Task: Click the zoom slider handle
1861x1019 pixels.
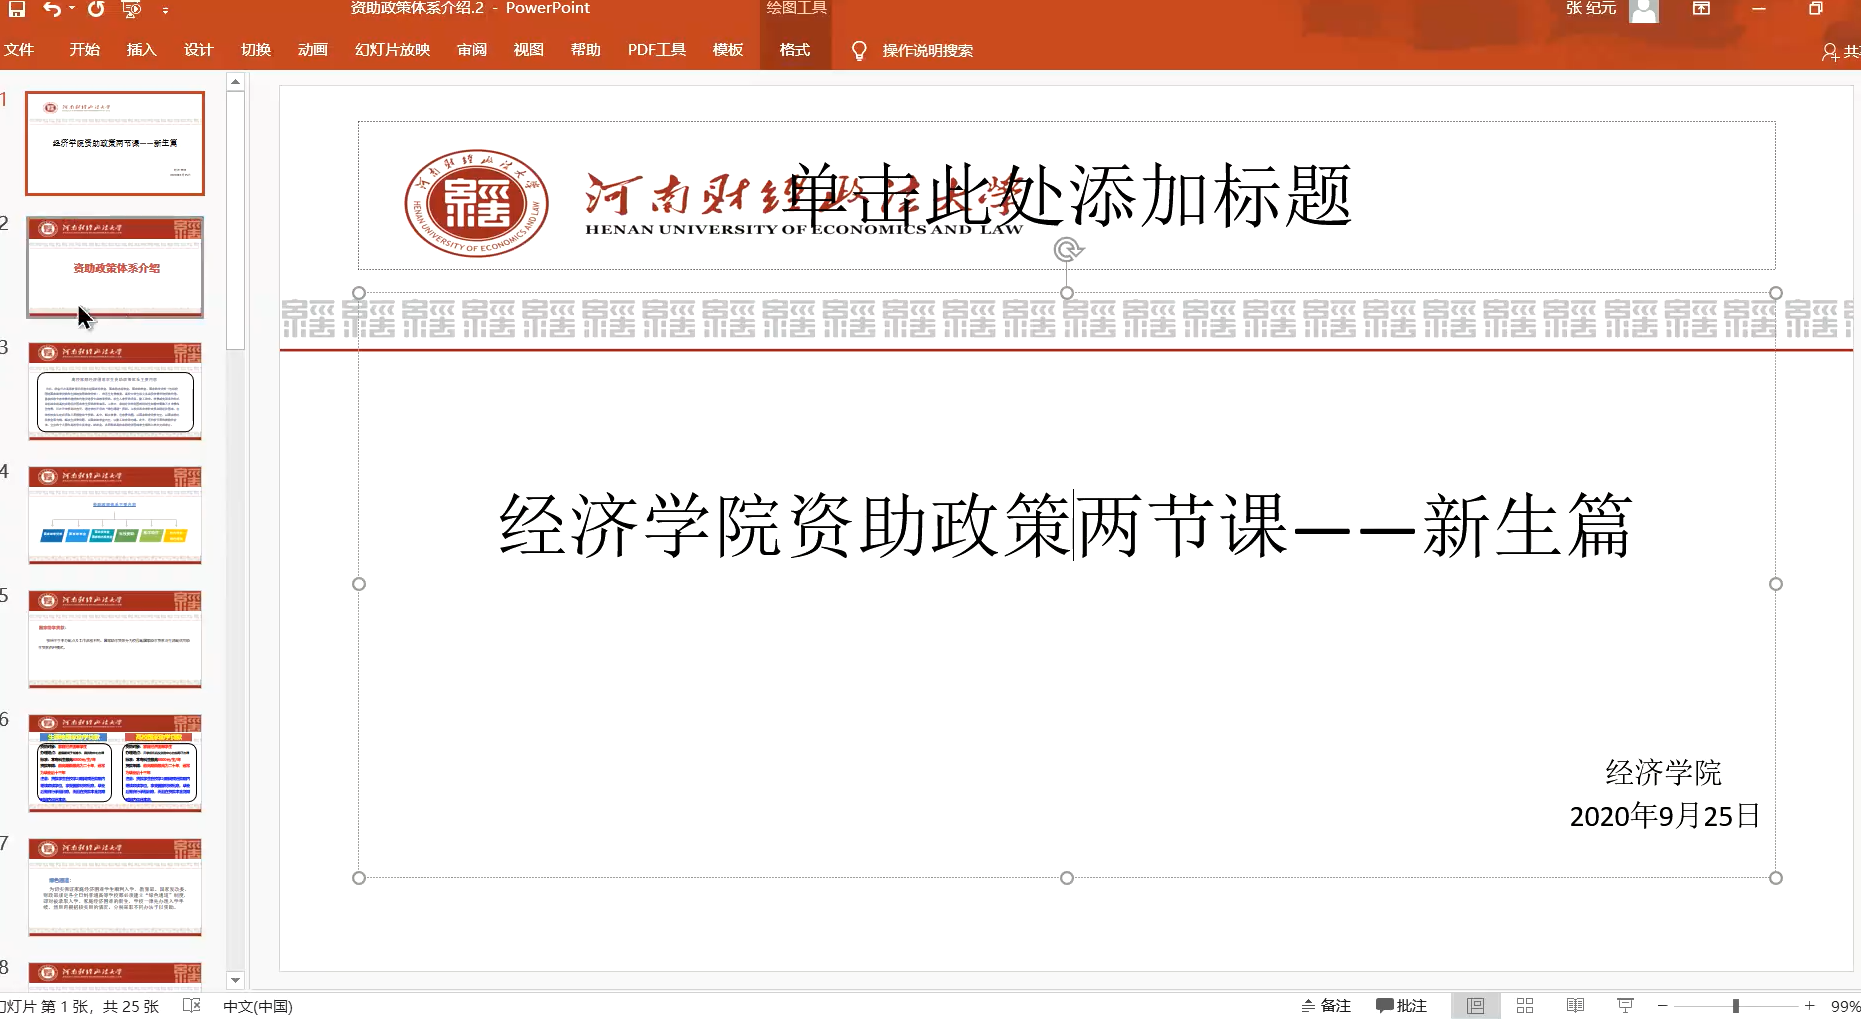Action: 1736,1006
